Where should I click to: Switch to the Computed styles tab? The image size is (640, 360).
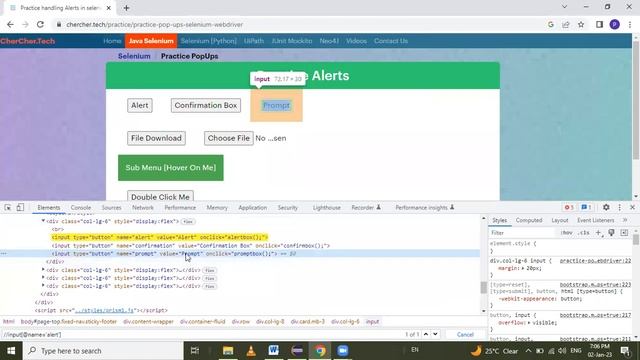(x=529, y=220)
